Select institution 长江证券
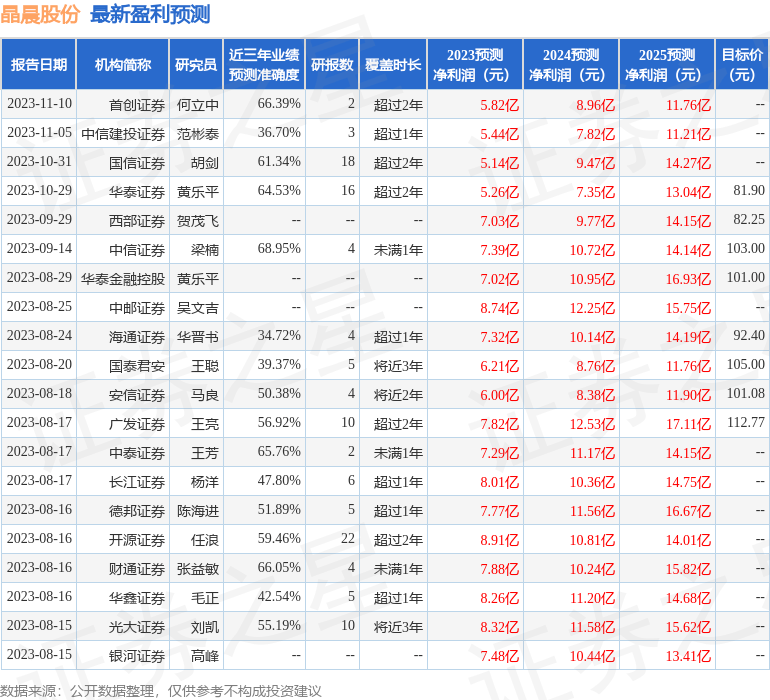Image resolution: width=770 pixels, height=700 pixels. tap(137, 481)
